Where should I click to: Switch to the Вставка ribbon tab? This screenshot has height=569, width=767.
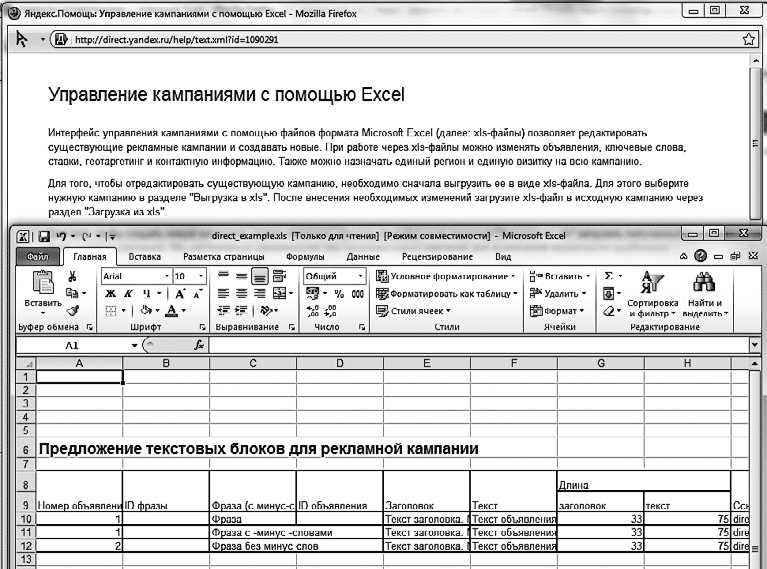coord(144,257)
